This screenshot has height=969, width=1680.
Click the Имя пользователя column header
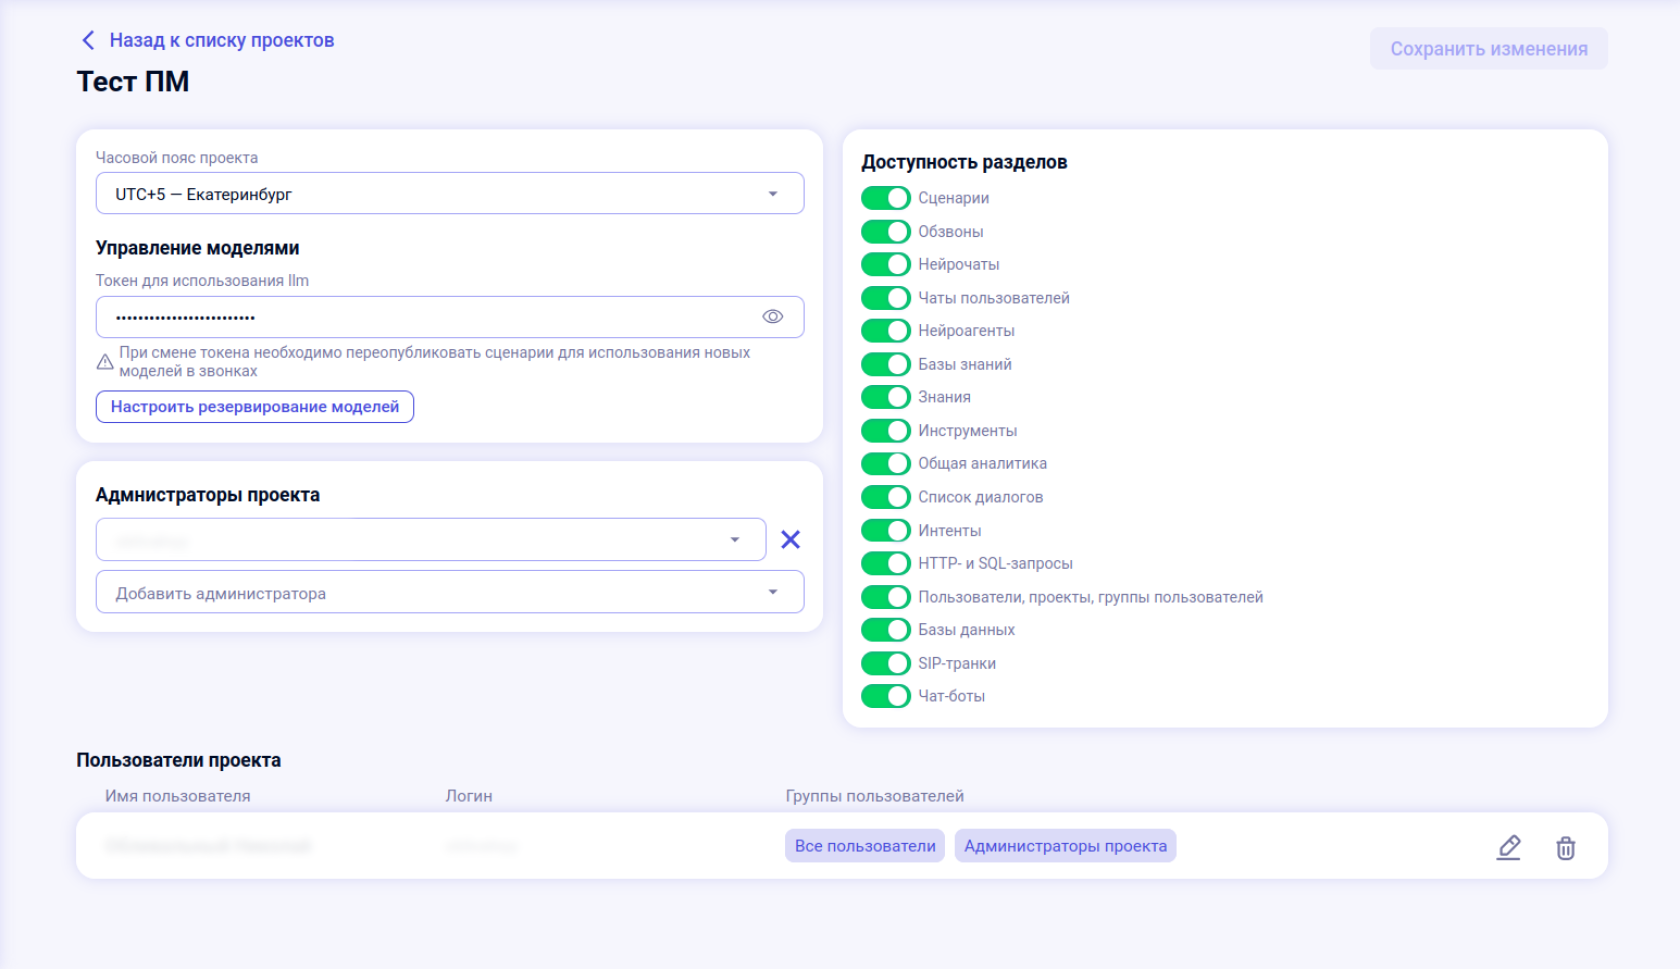tap(178, 796)
